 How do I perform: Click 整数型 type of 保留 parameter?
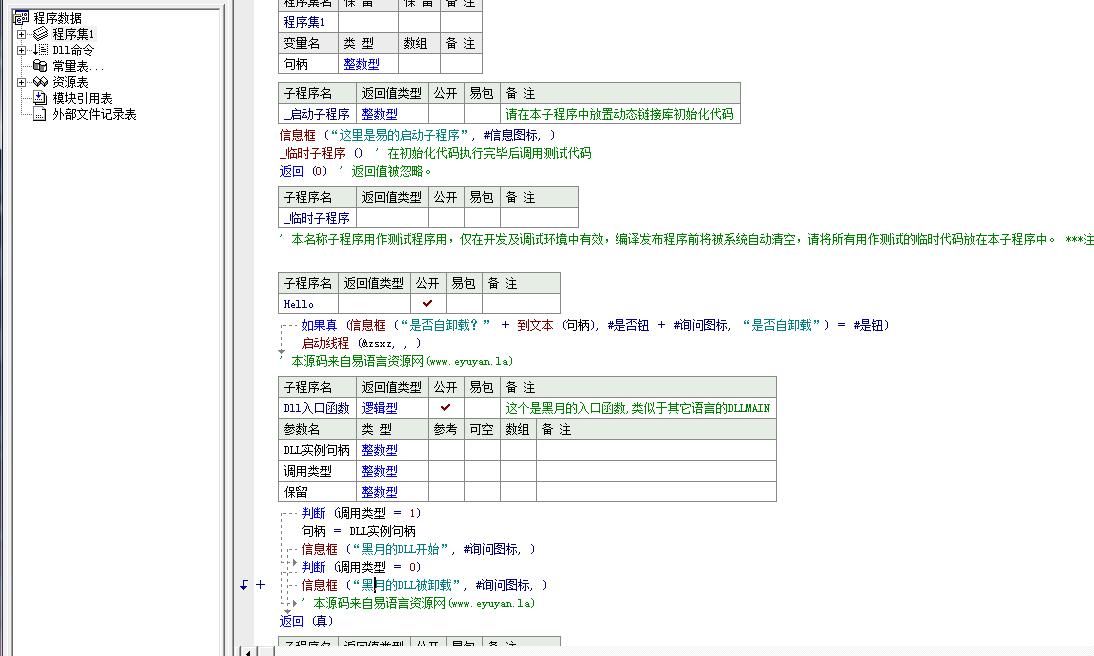pyautogui.click(x=380, y=492)
